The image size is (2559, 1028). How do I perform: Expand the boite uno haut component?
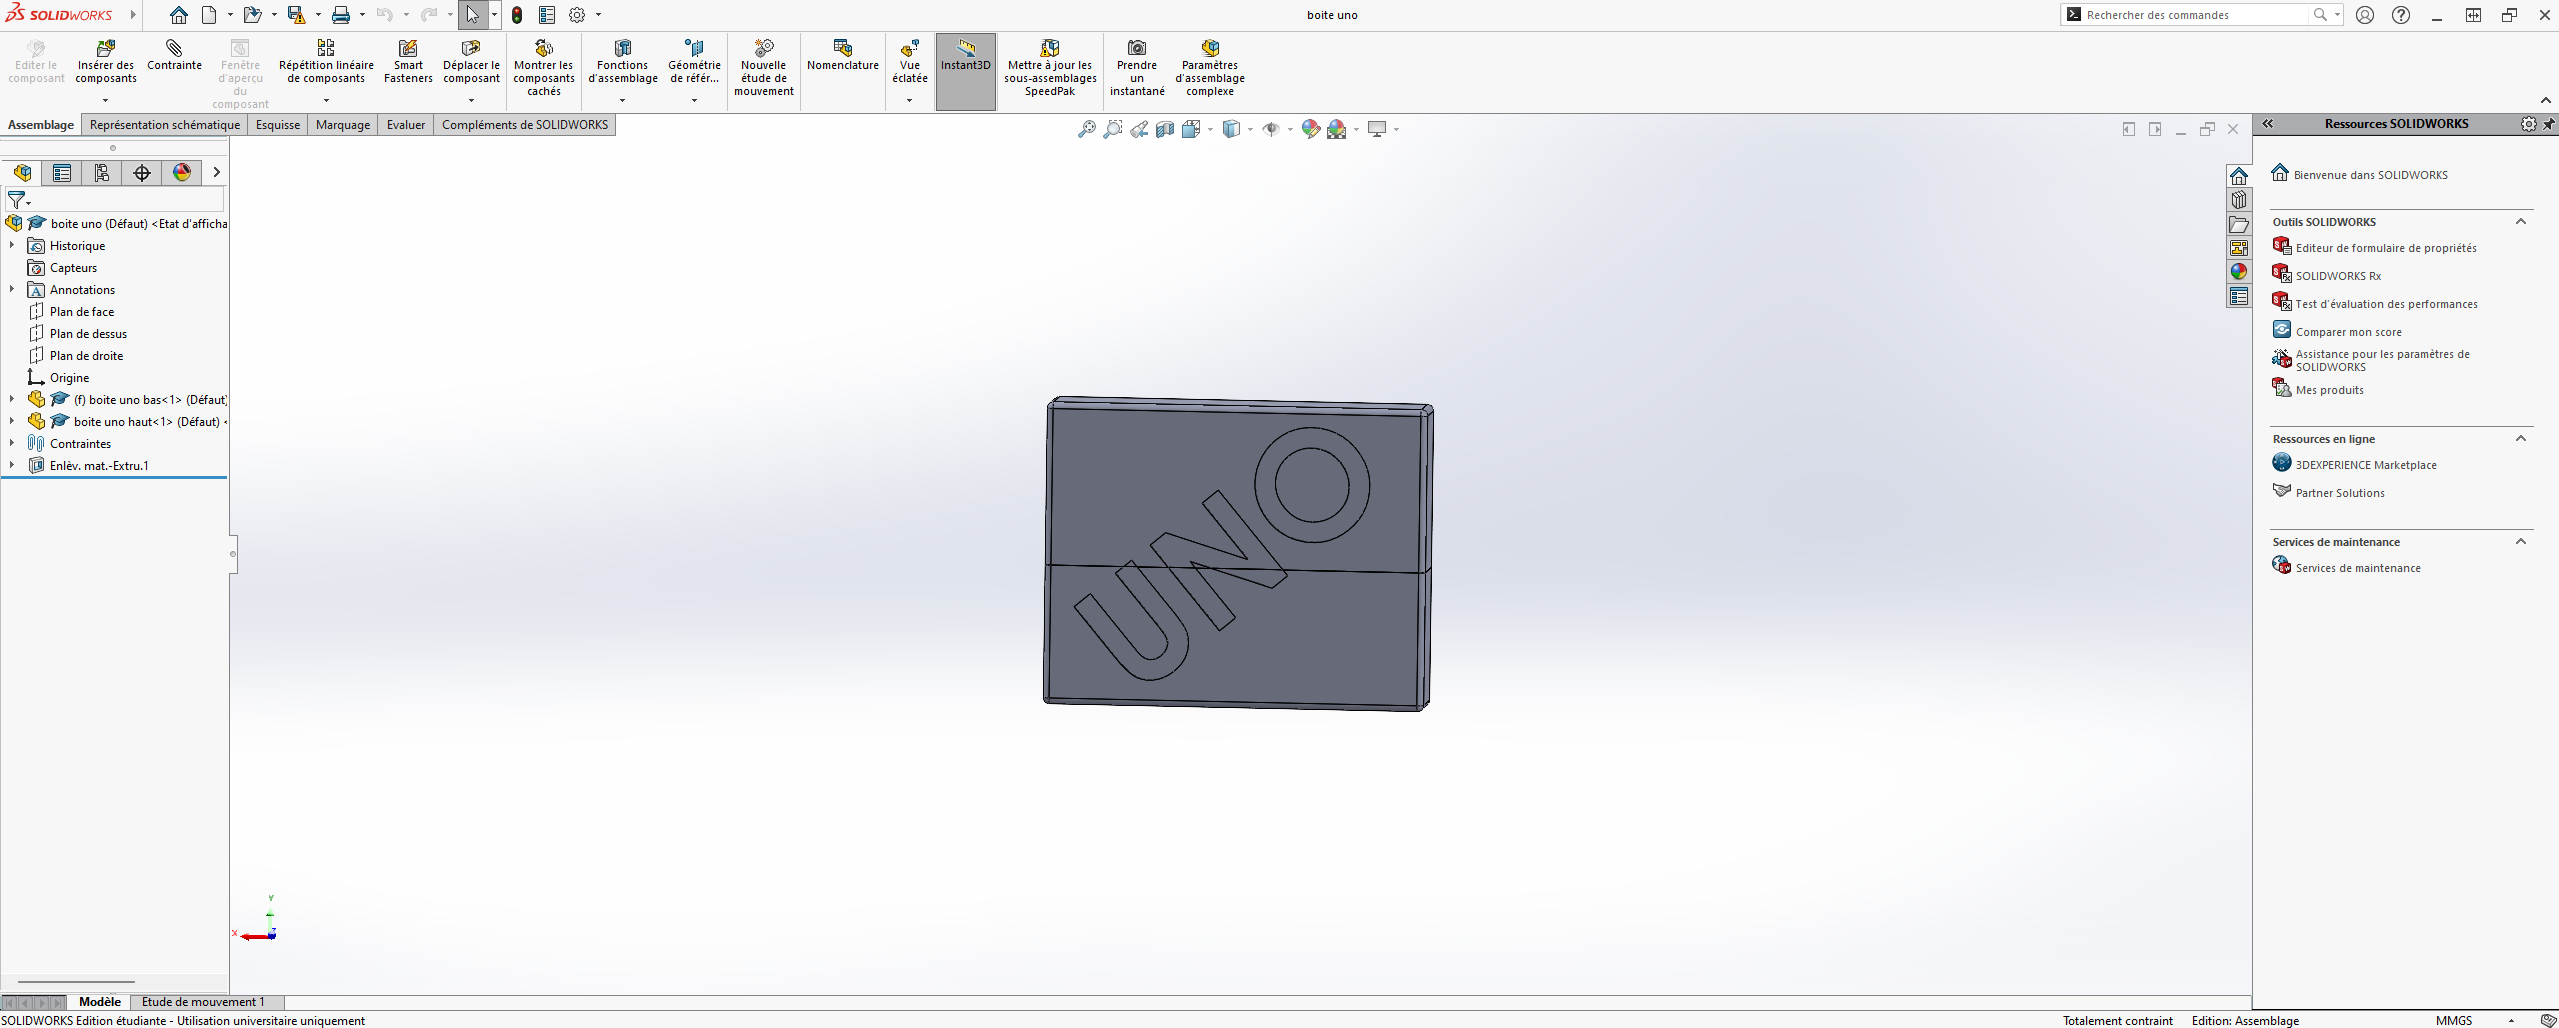pos(12,421)
